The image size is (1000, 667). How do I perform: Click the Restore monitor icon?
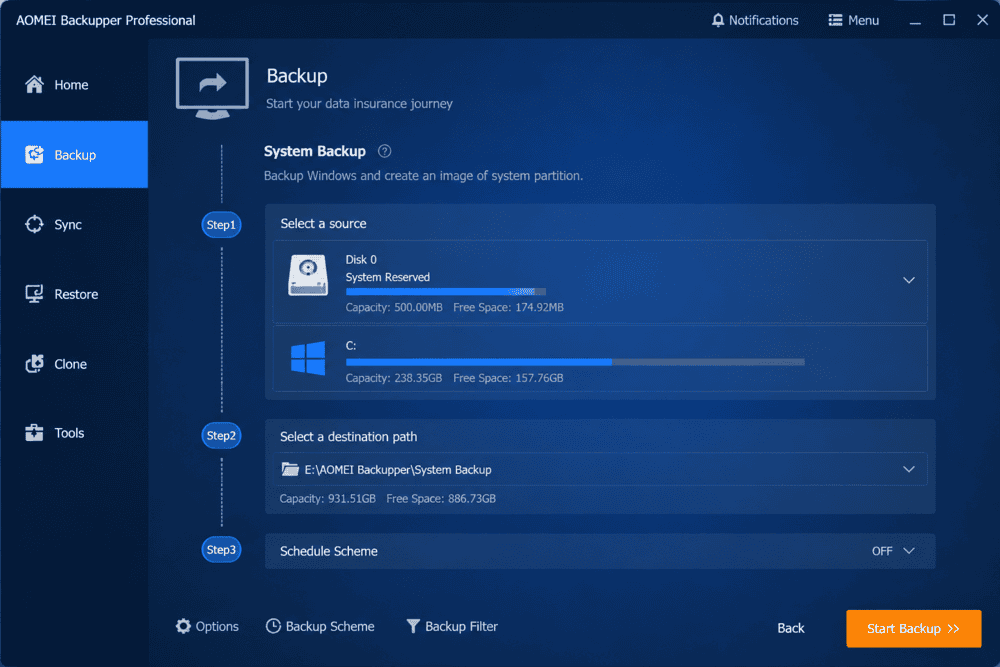point(34,294)
